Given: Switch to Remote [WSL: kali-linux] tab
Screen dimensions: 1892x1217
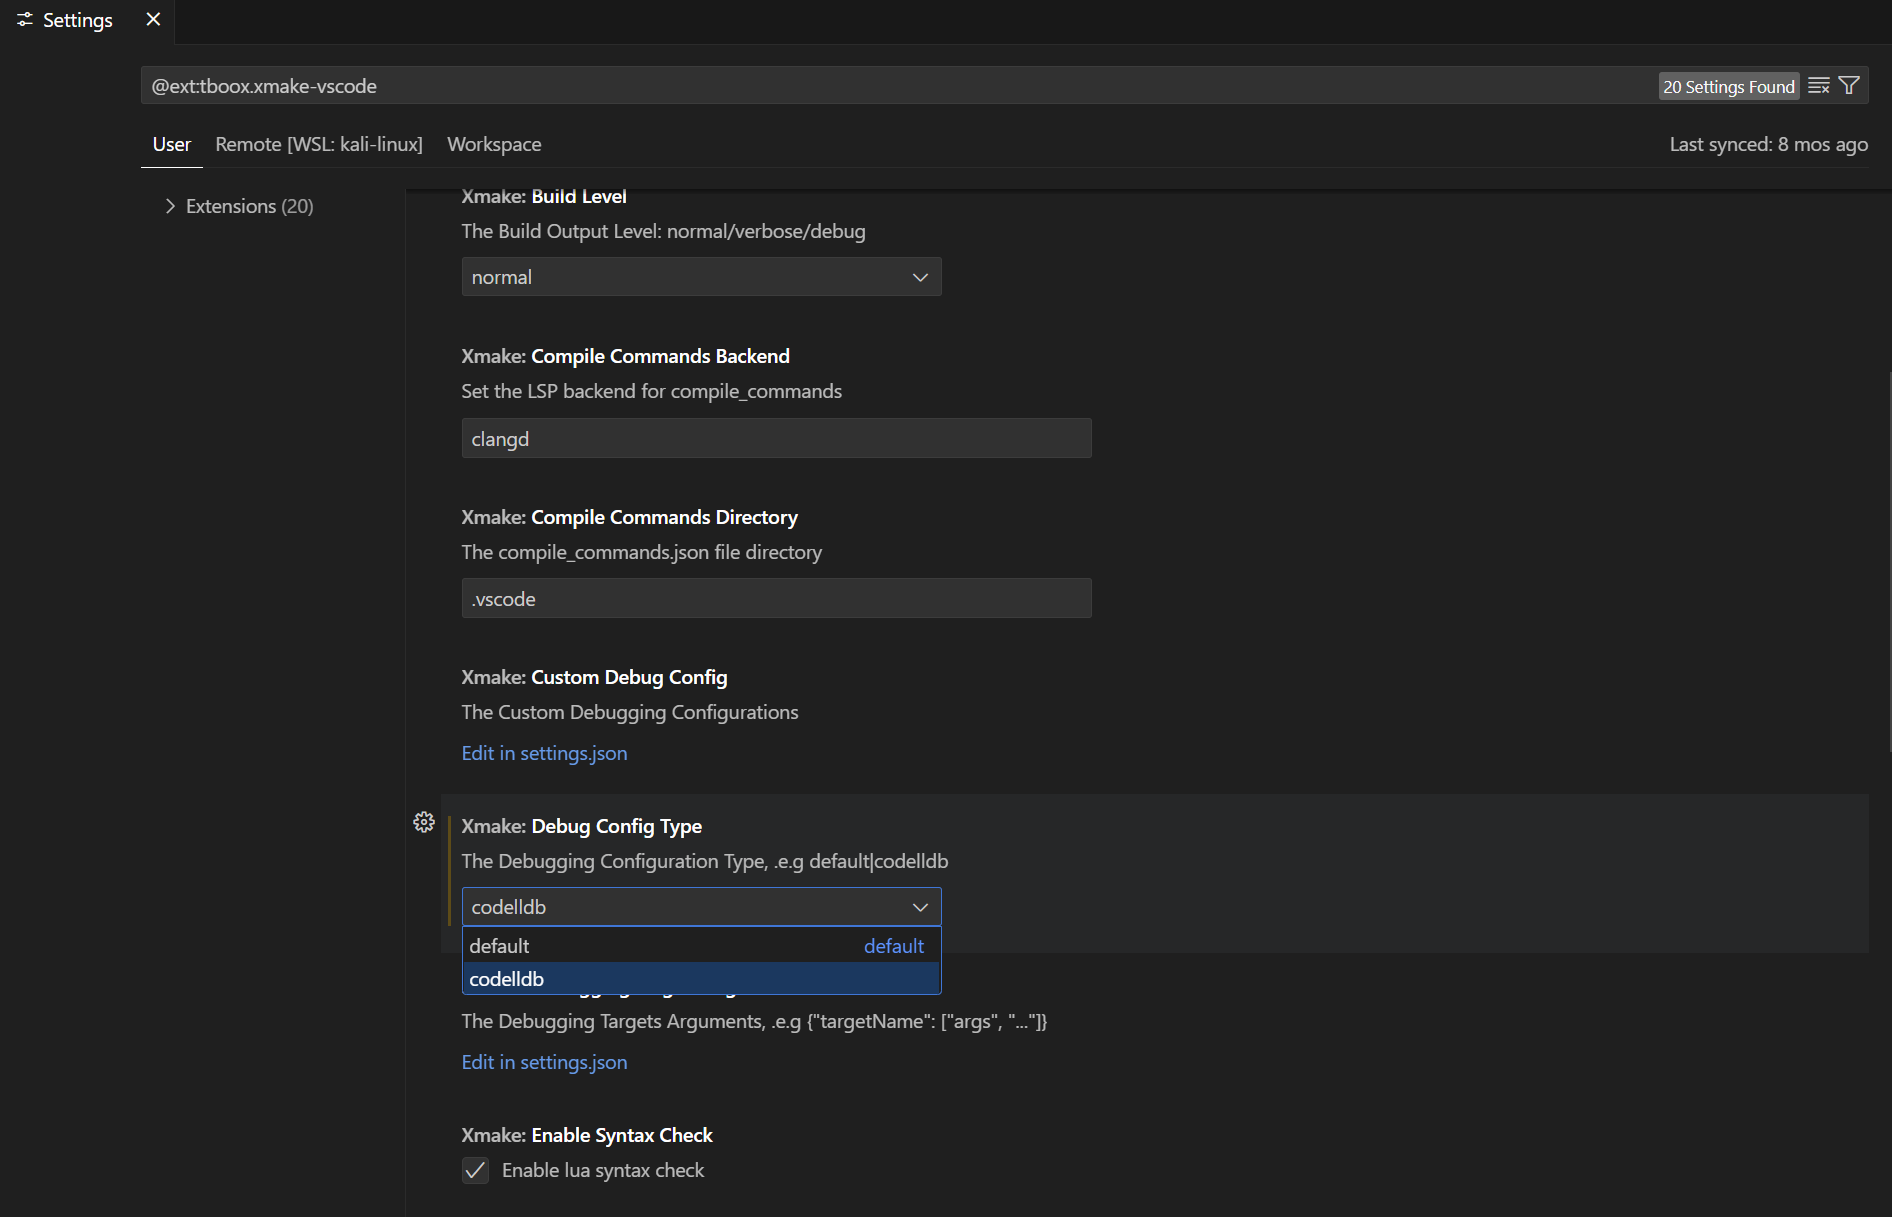Looking at the screenshot, I should (319, 144).
